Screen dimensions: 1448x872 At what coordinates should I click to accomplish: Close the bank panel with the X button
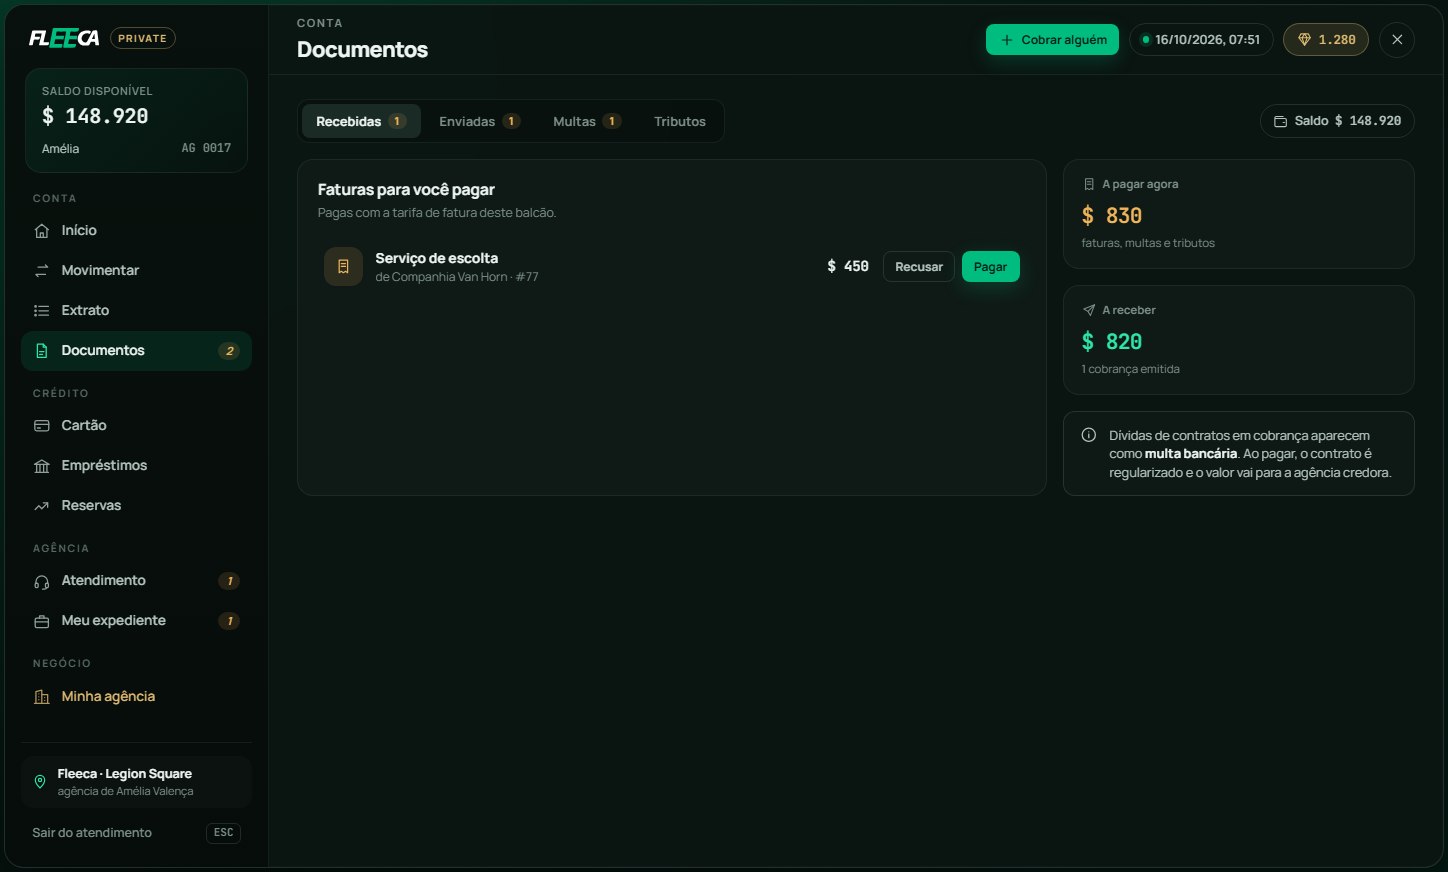click(1397, 40)
